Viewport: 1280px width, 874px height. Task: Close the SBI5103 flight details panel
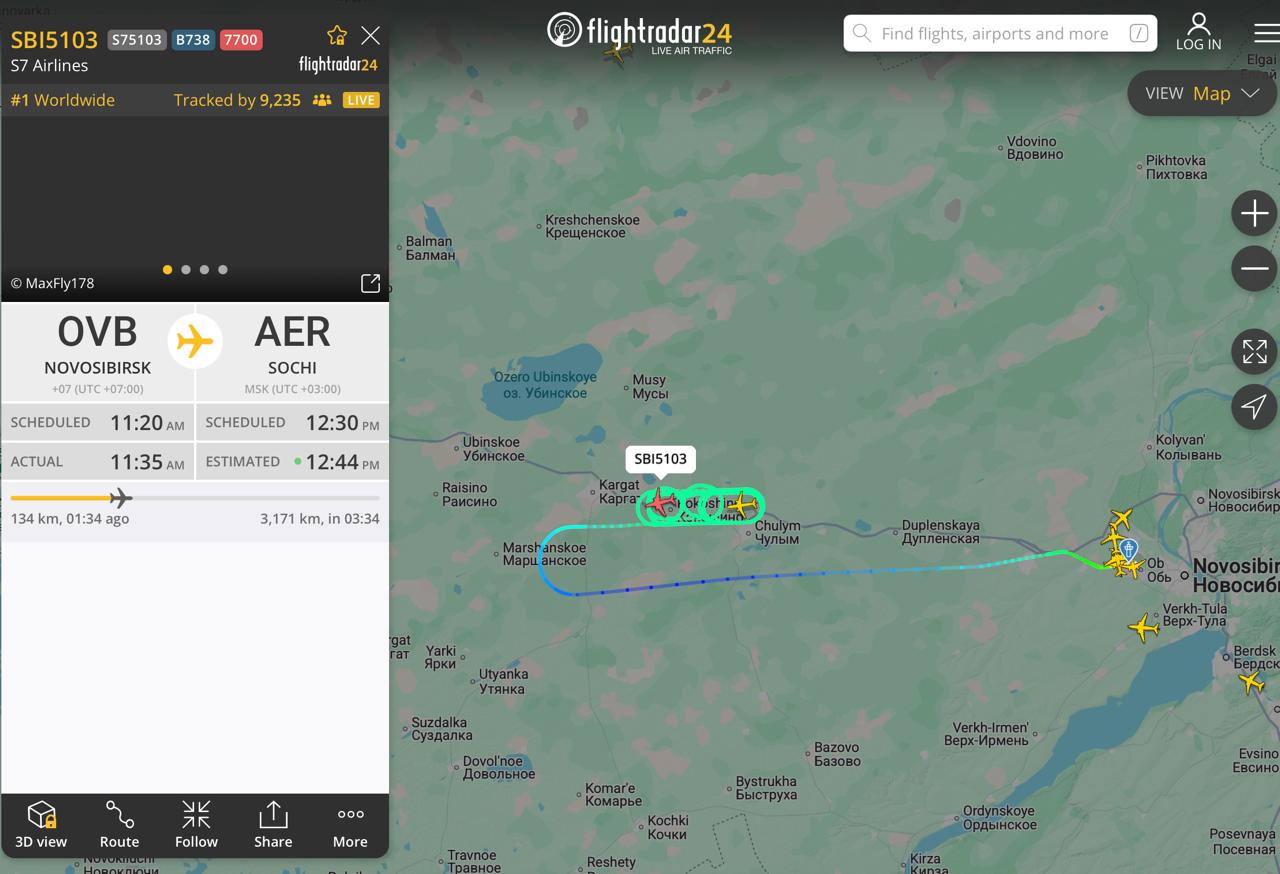point(371,36)
